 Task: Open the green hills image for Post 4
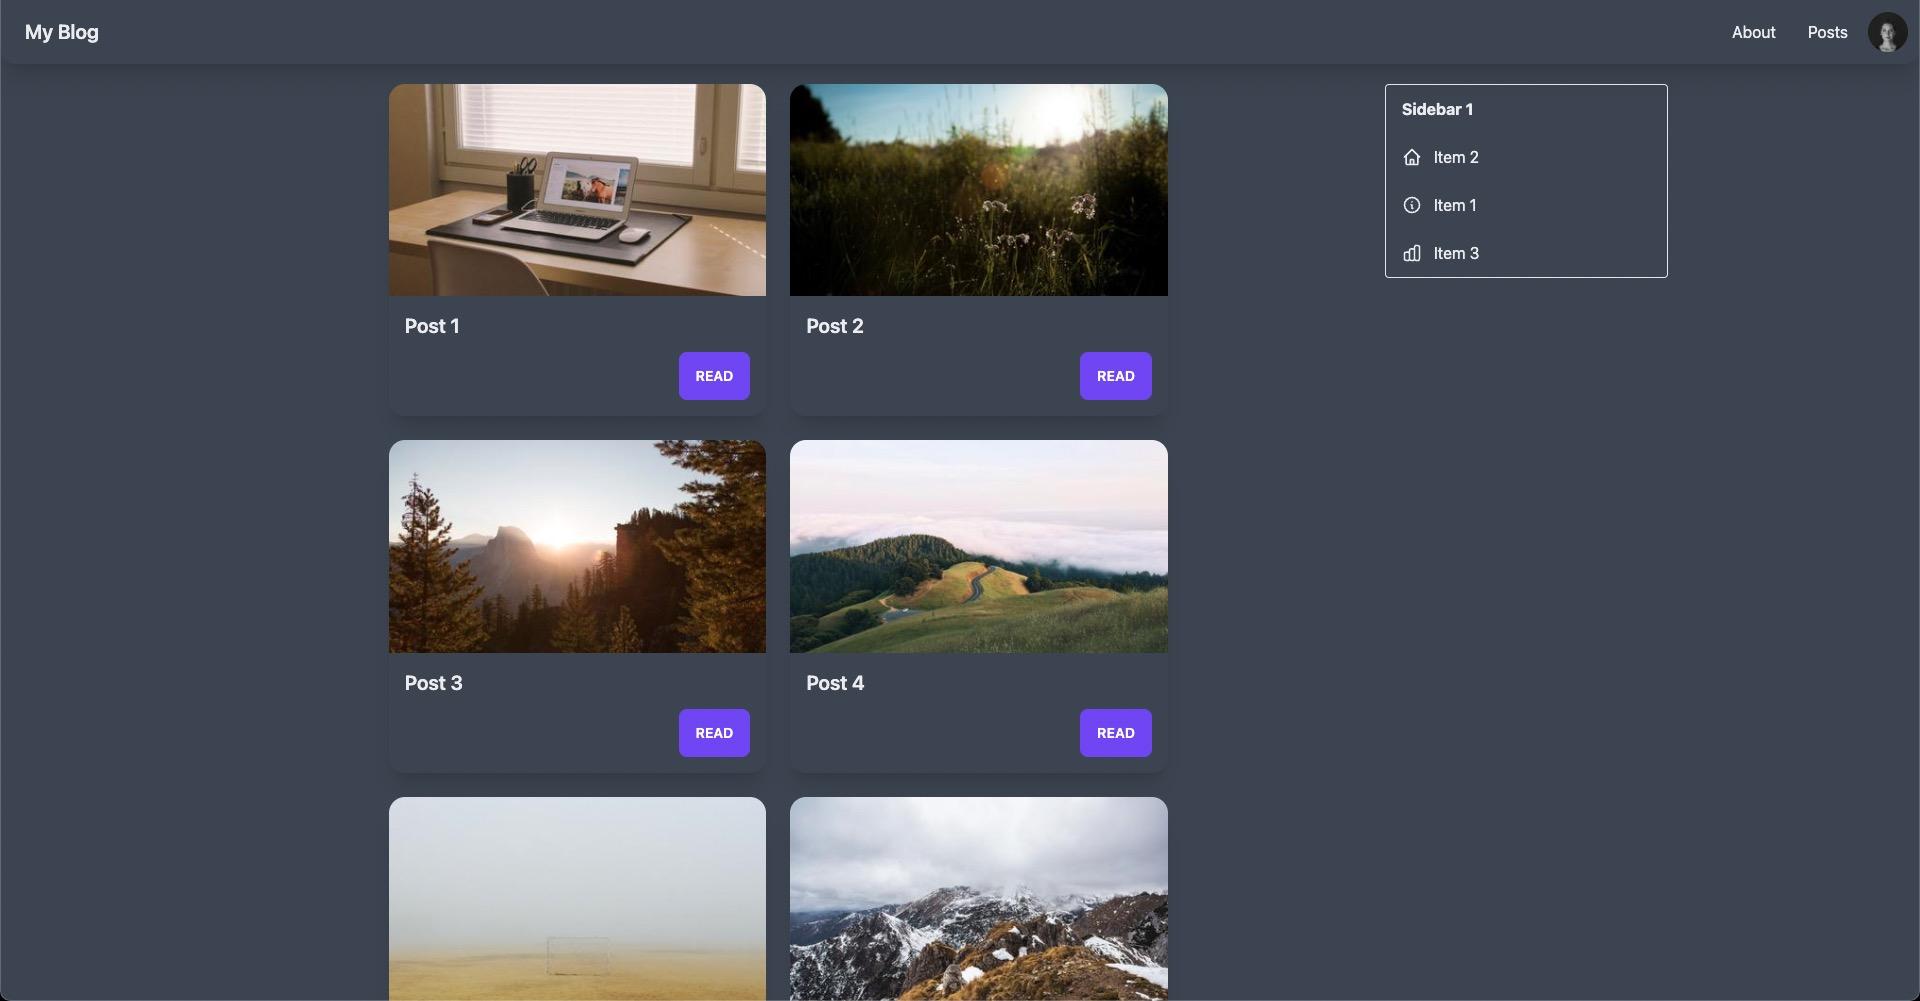[x=978, y=546]
